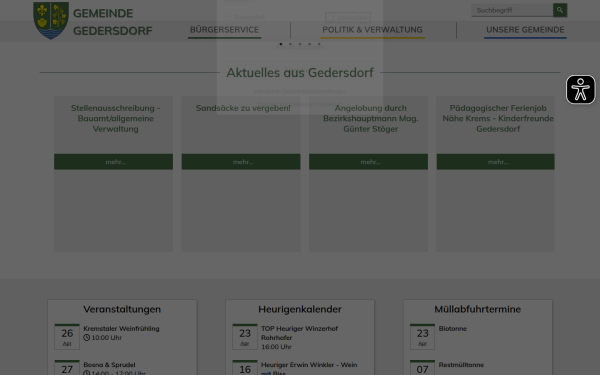Focus the Suchbegriff search field
Viewport: 600px width, 375px height.
[512, 10]
